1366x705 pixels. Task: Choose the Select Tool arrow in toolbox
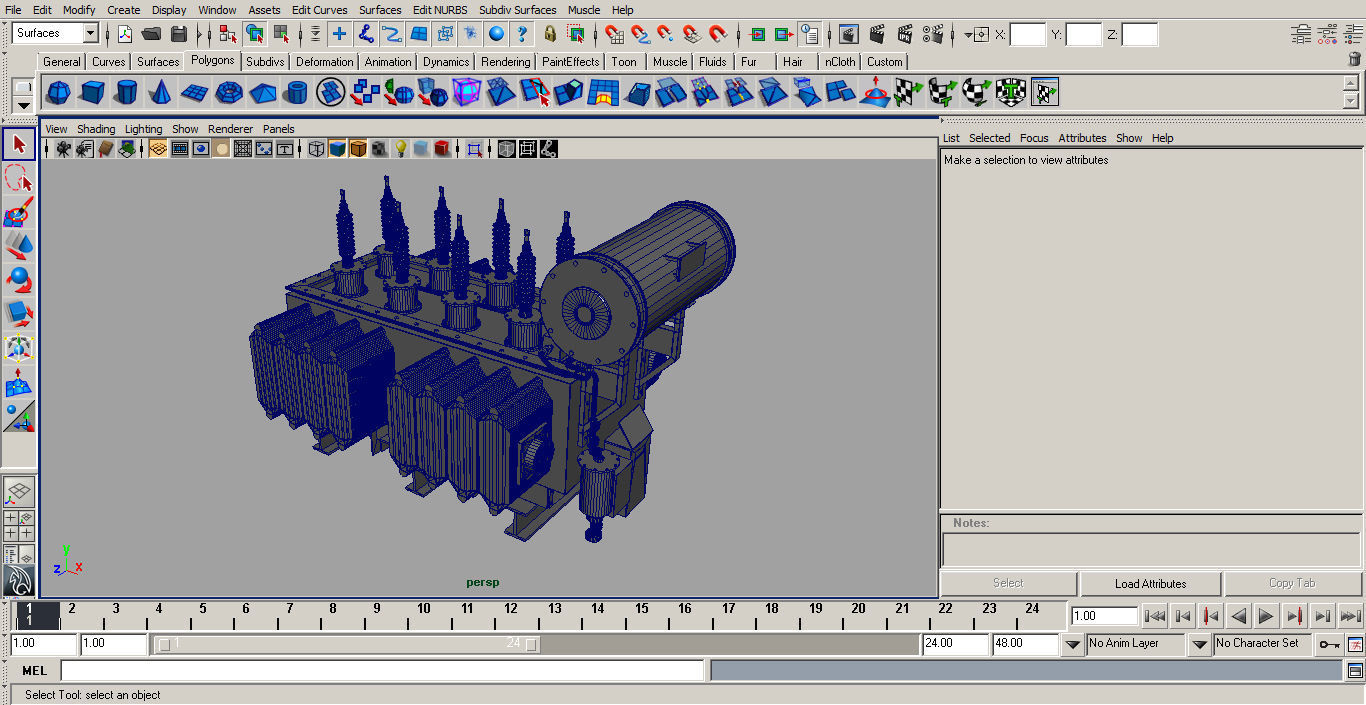coord(19,144)
